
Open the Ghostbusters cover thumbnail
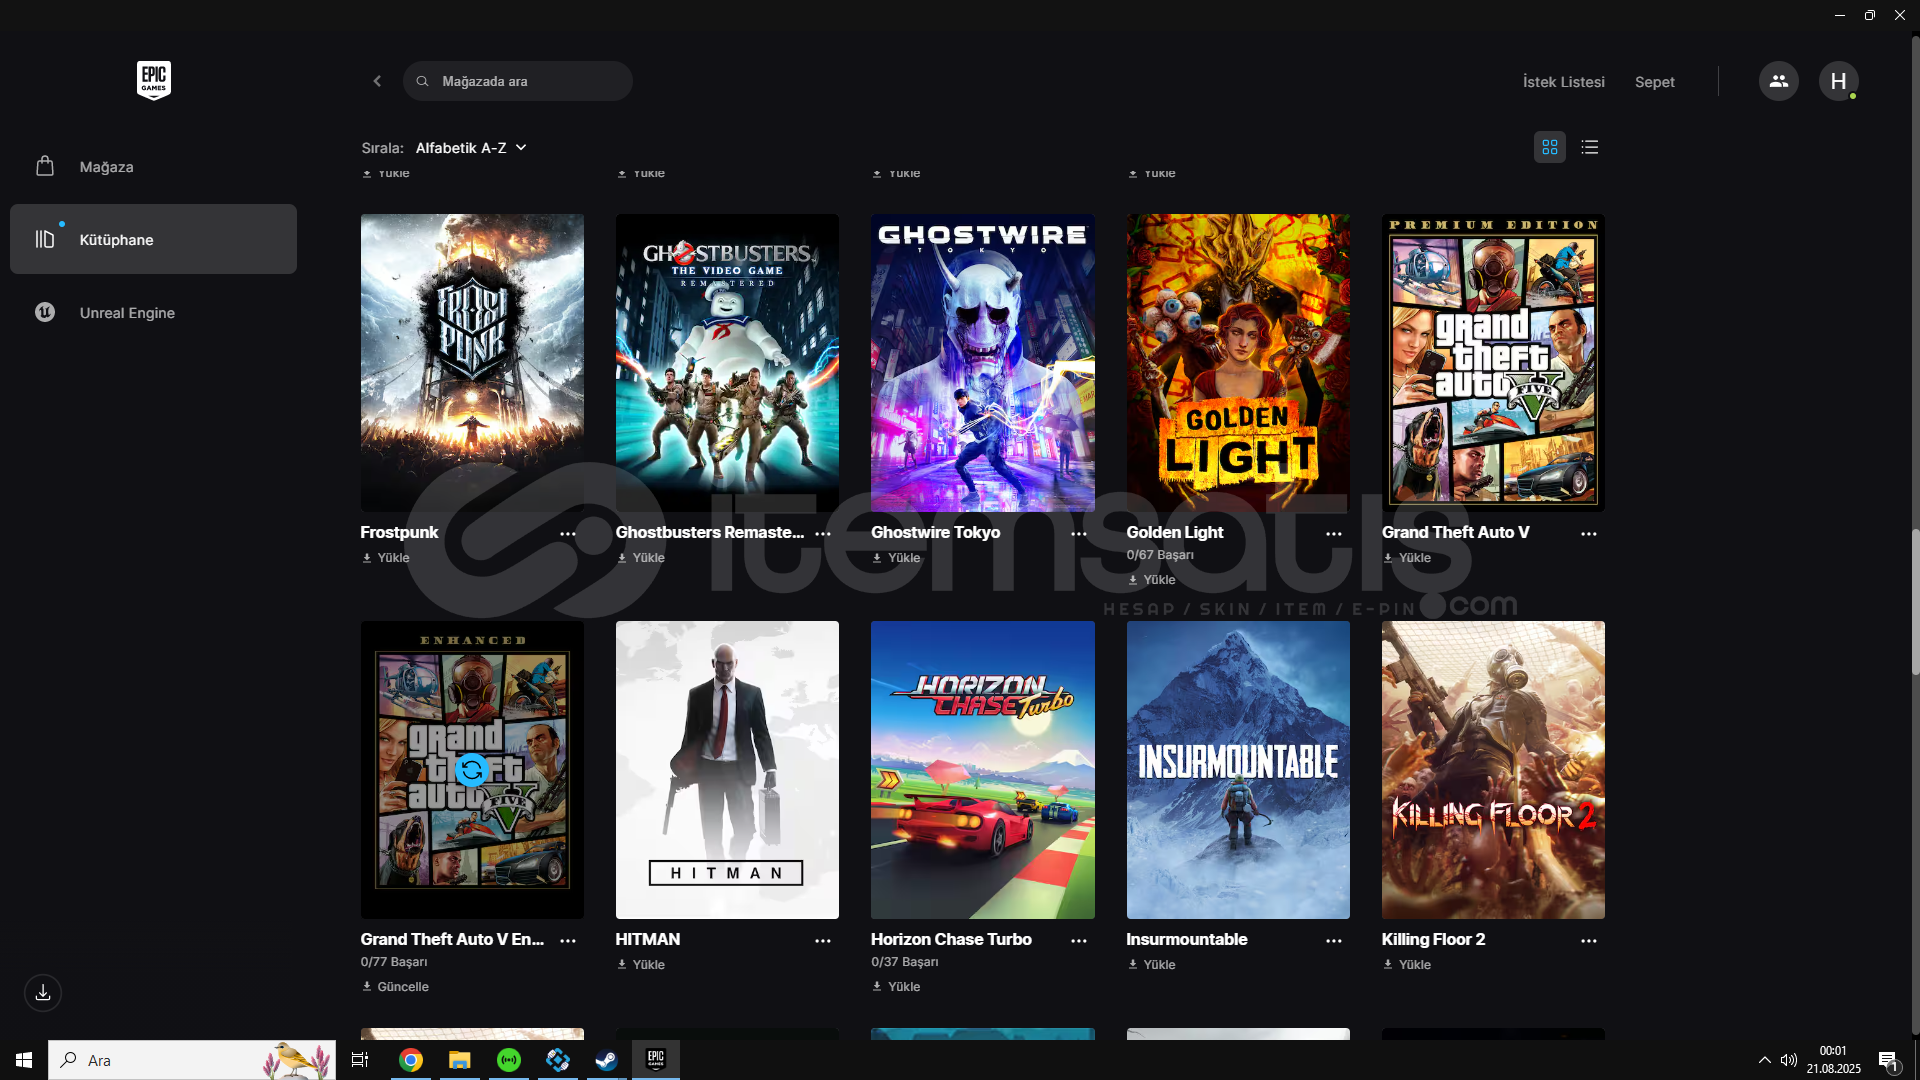tap(727, 363)
